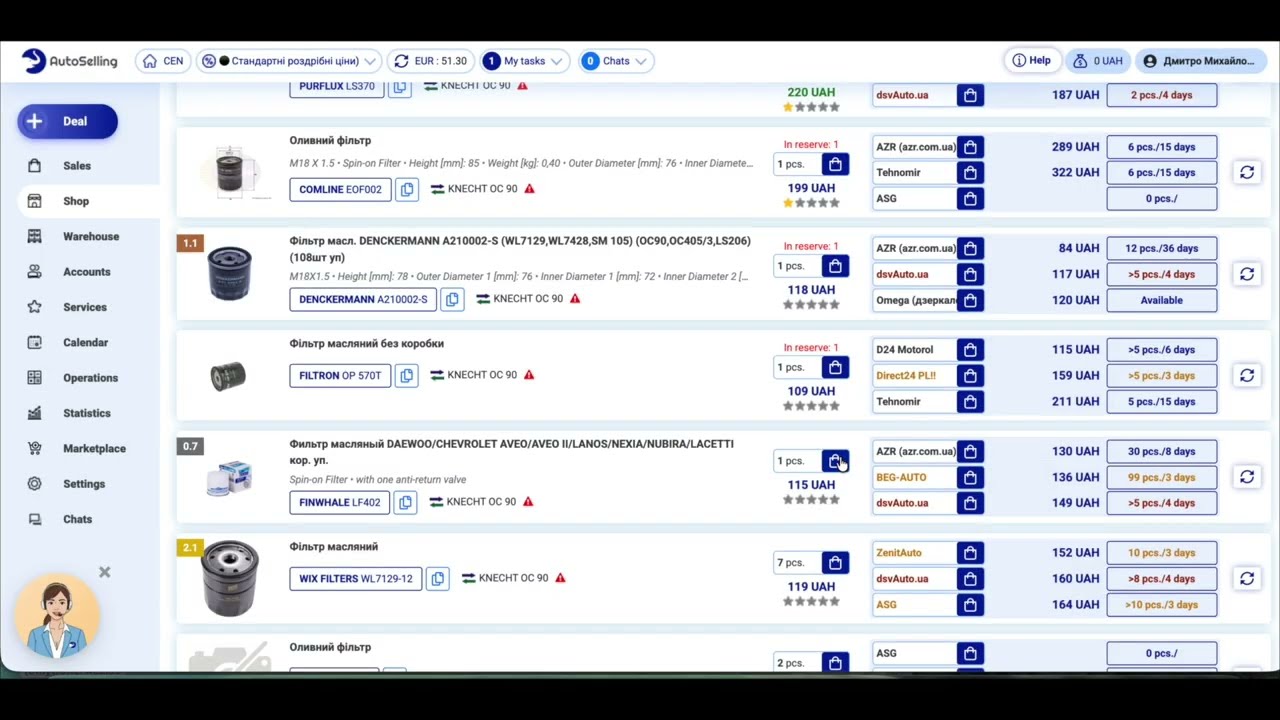Click the FILTRON OP 570T part button
Screen dimensions: 1280x720
pyautogui.click(x=340, y=376)
